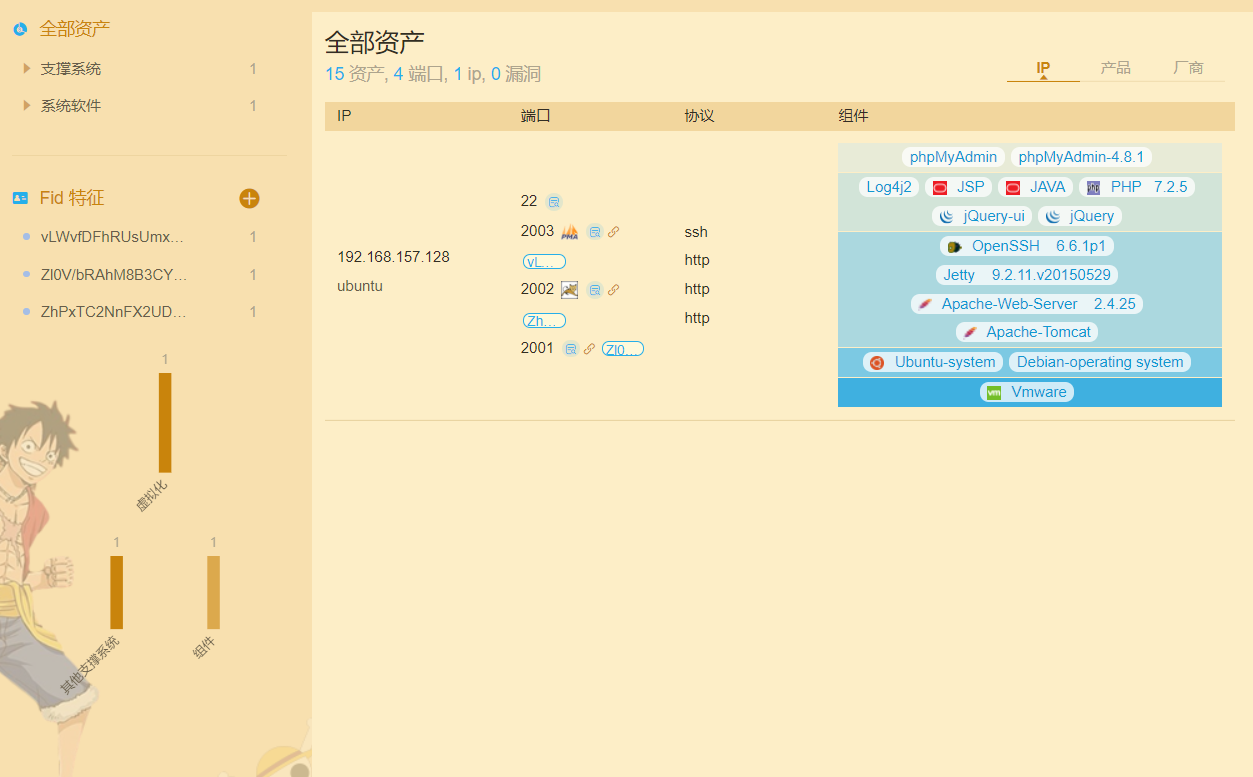Click the Zh… fid badge in ports
The height and width of the screenshot is (777, 1253).
[x=544, y=321]
